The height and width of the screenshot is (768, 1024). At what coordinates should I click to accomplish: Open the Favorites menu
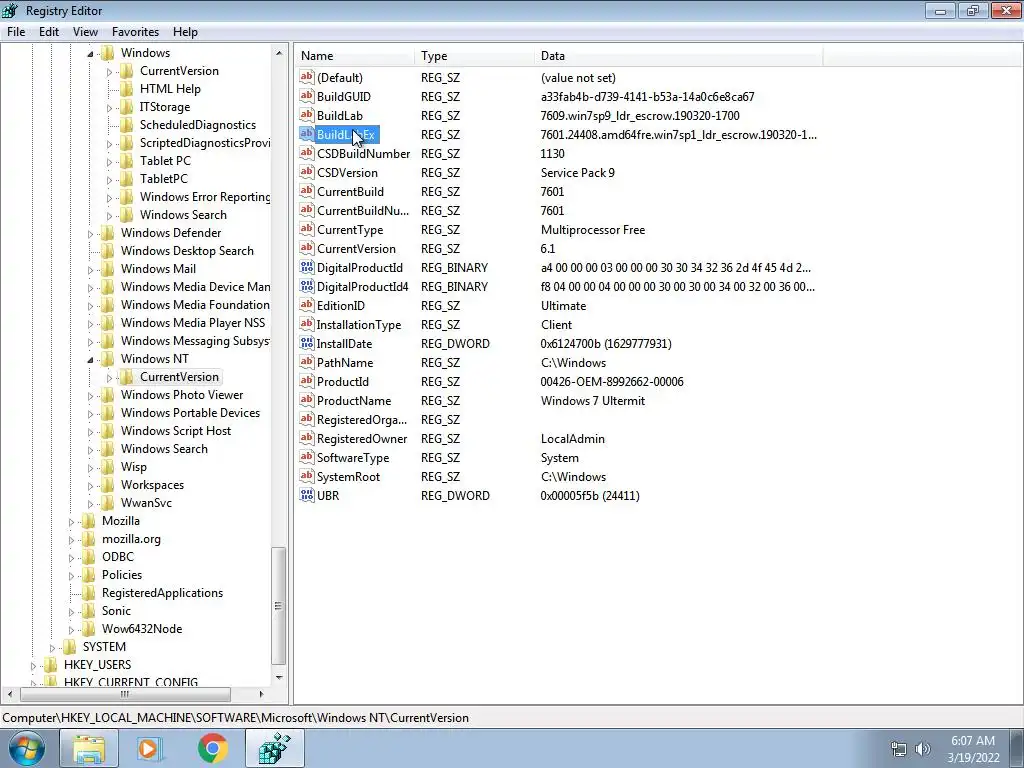coord(135,31)
